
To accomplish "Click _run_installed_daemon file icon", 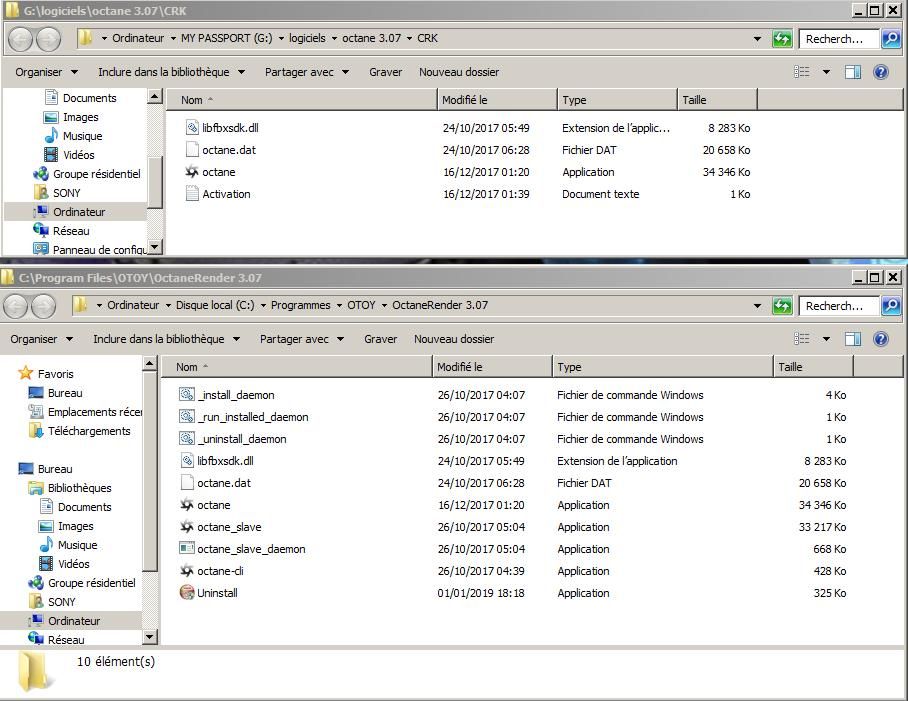I will pos(186,417).
